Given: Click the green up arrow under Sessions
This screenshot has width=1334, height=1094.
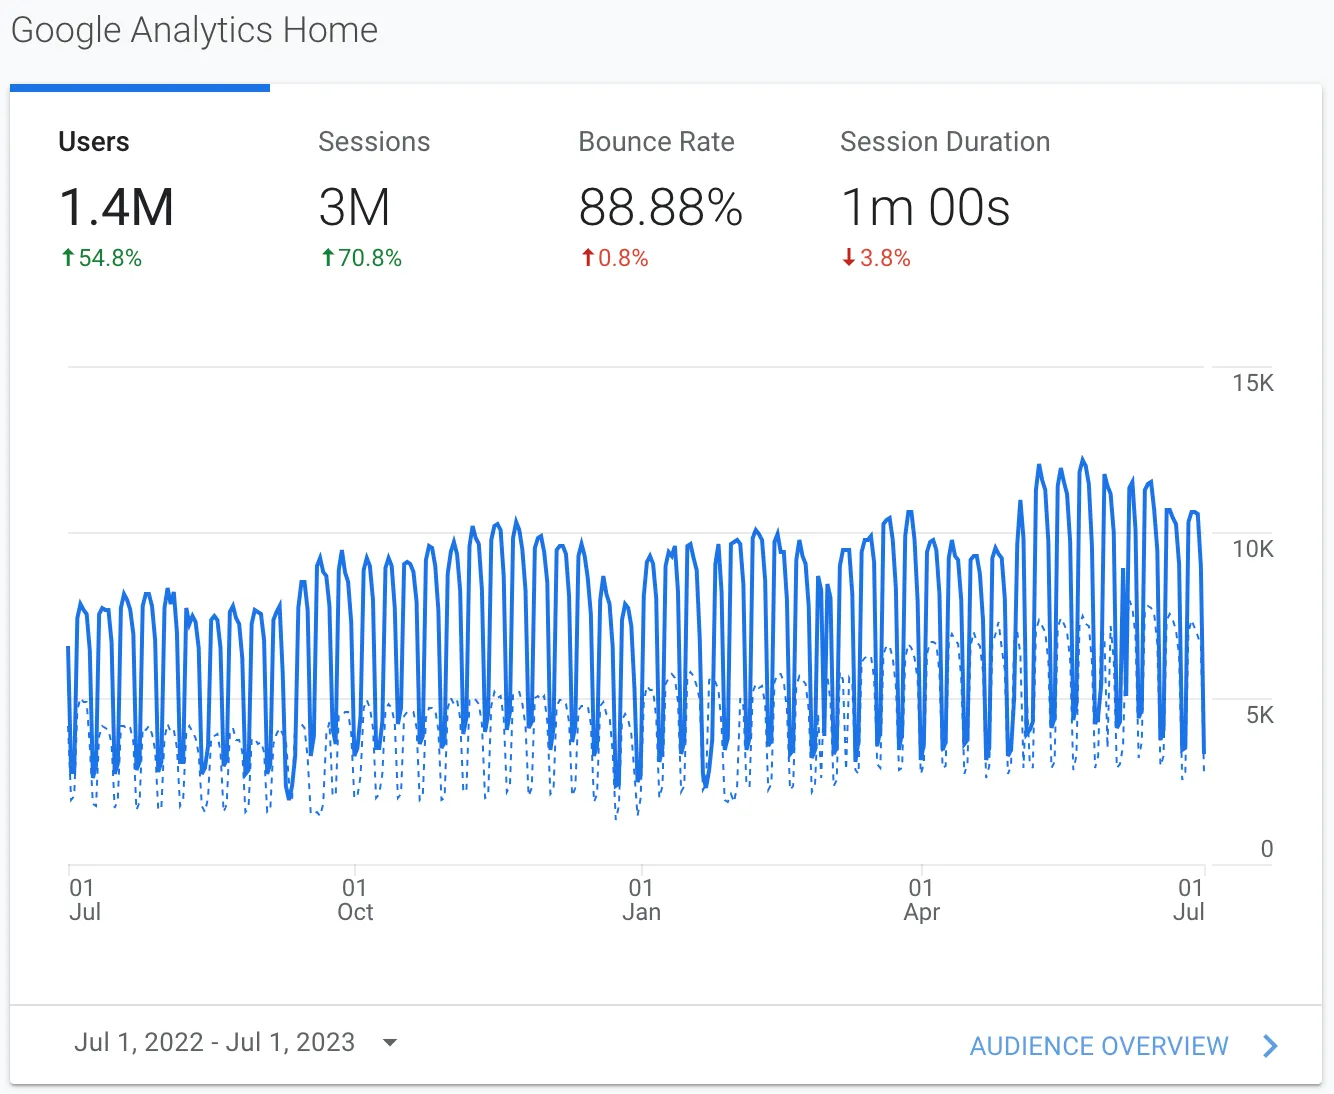Looking at the screenshot, I should coord(328,258).
